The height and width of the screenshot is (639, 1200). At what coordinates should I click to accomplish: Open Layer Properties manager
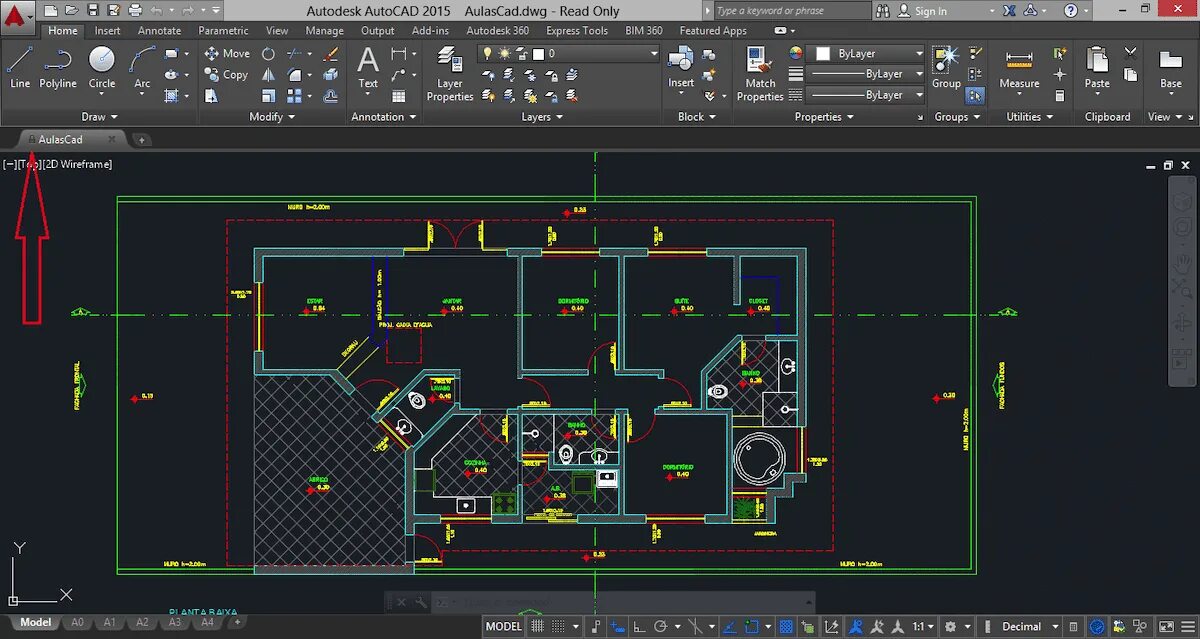pos(450,74)
